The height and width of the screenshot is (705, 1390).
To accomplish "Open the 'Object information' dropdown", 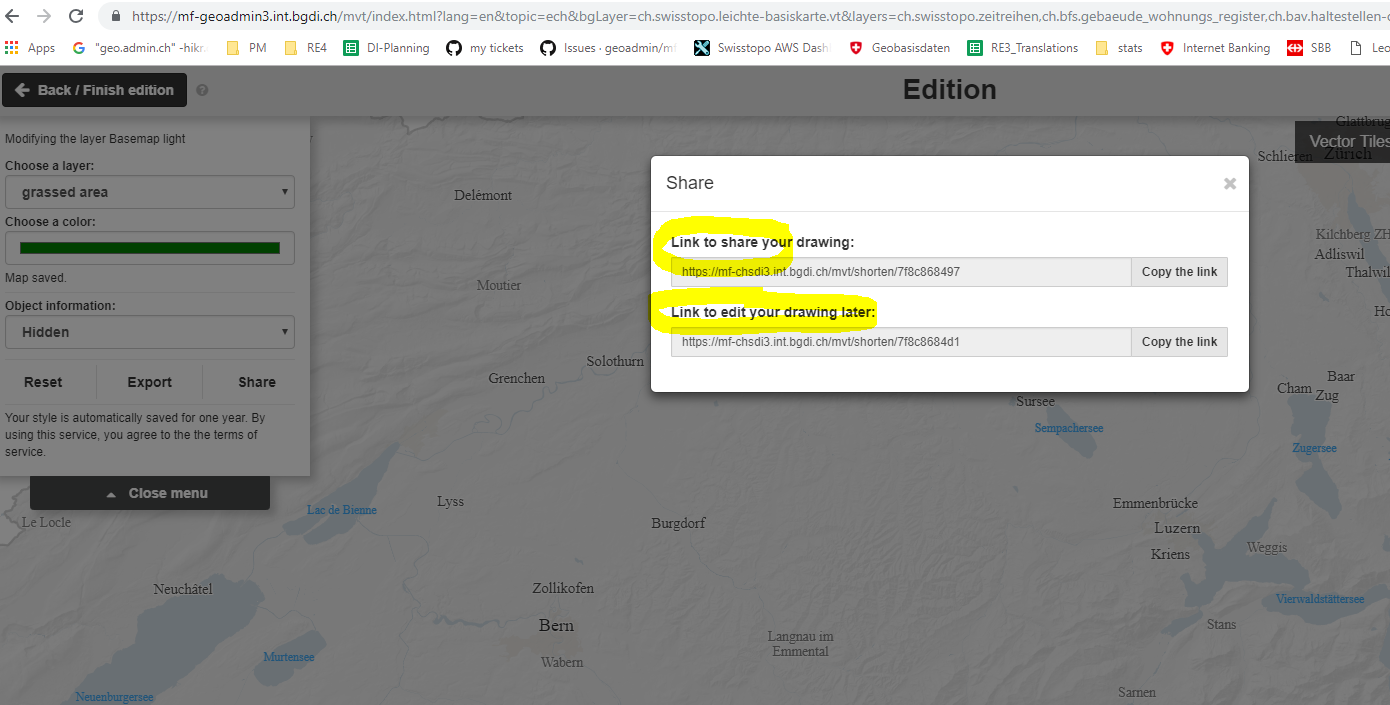I will pos(149,331).
